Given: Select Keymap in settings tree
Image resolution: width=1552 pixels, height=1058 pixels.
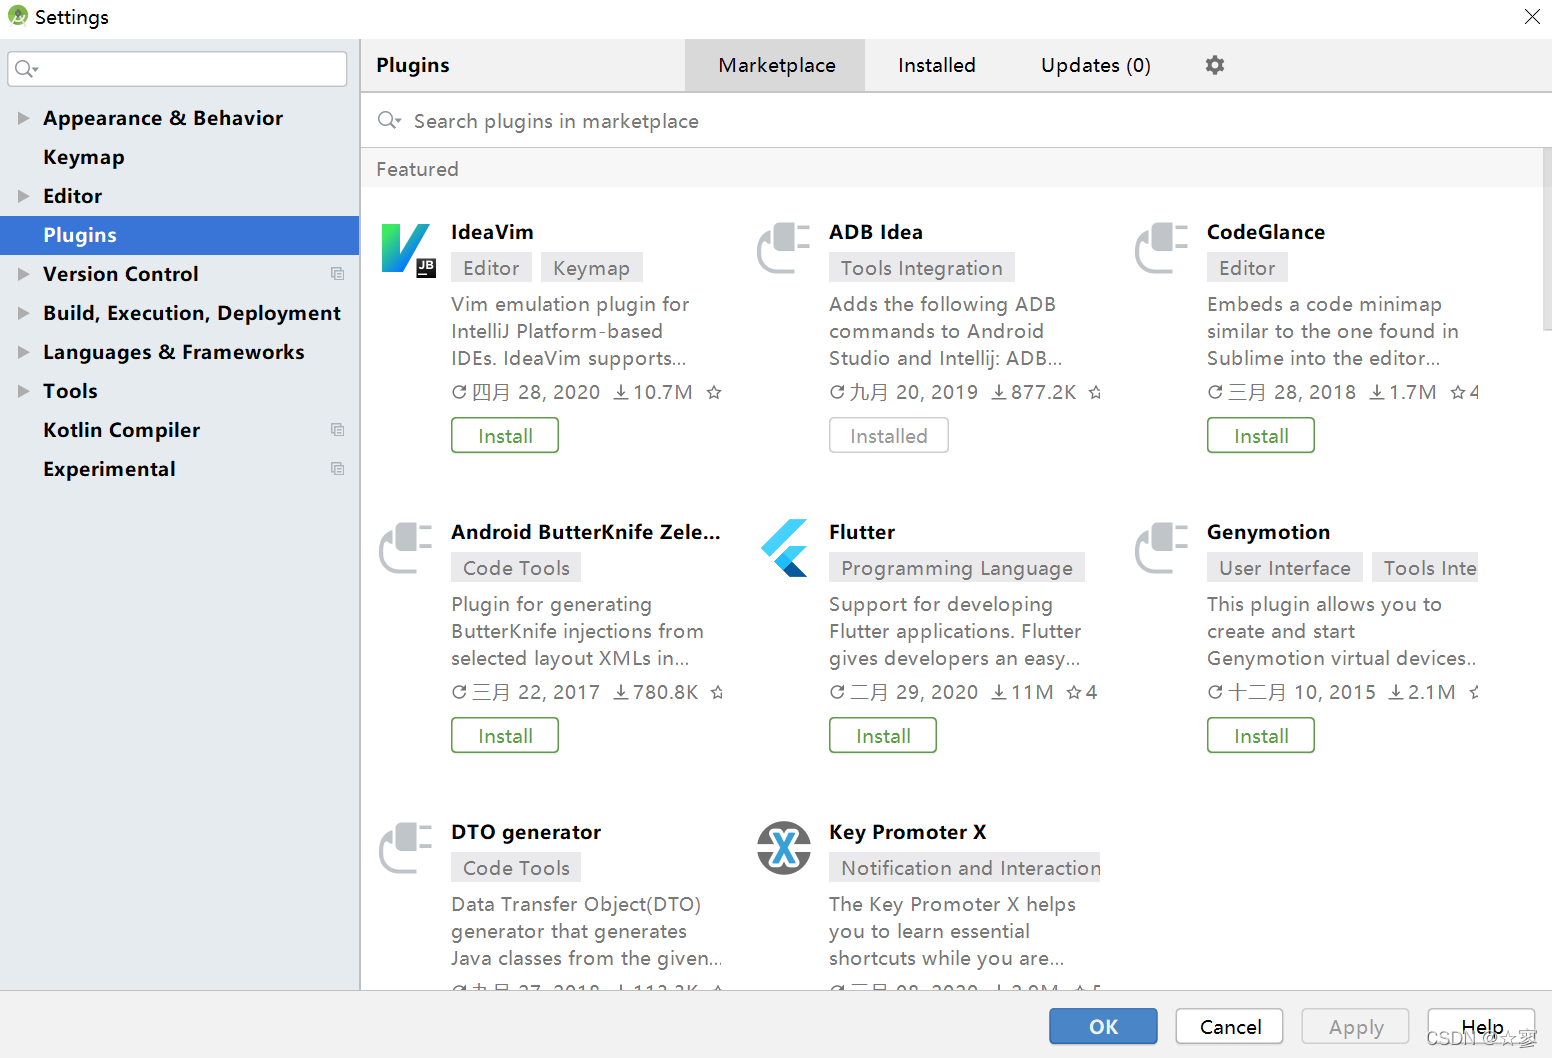Looking at the screenshot, I should coord(180,157).
